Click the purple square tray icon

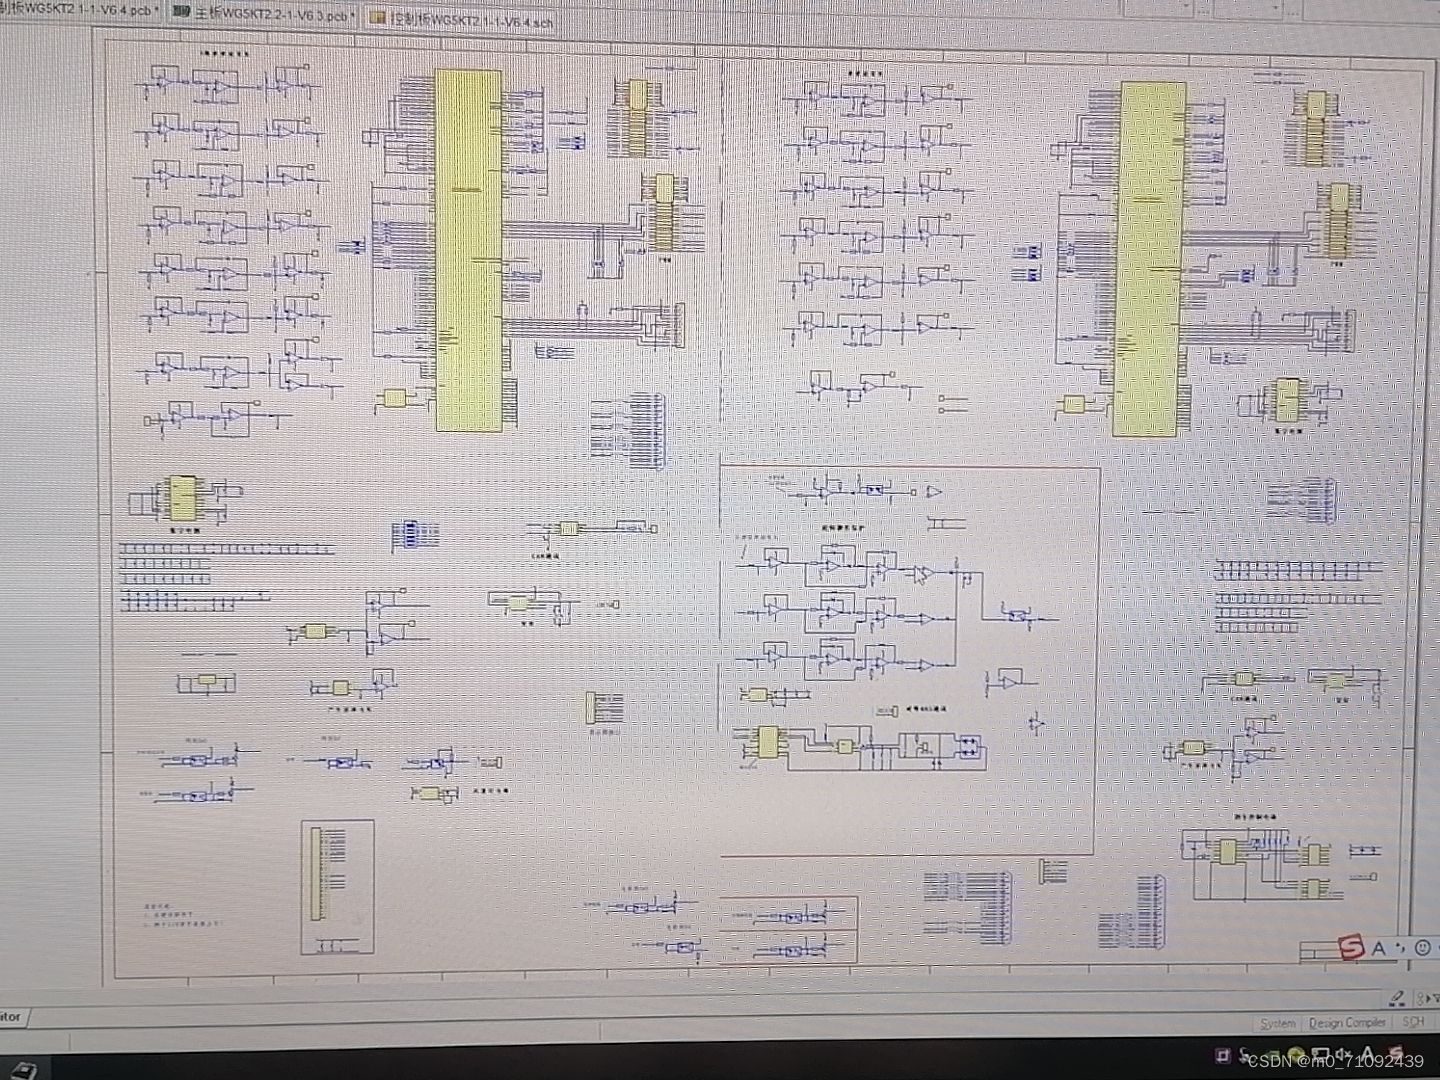pos(1223,1055)
